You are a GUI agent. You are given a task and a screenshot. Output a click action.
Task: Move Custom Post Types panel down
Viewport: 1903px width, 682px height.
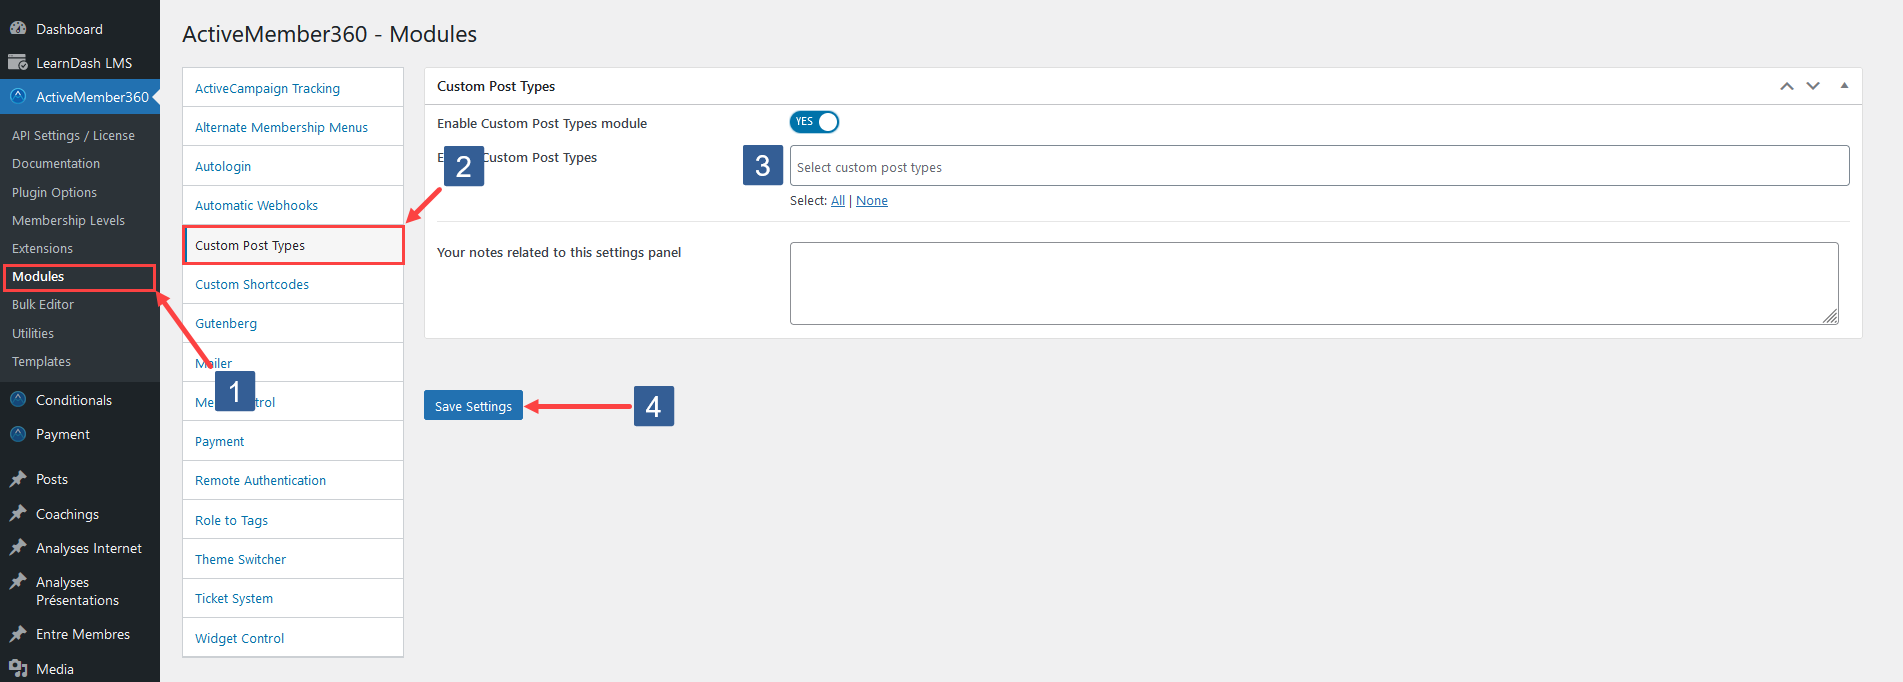[x=1813, y=86]
